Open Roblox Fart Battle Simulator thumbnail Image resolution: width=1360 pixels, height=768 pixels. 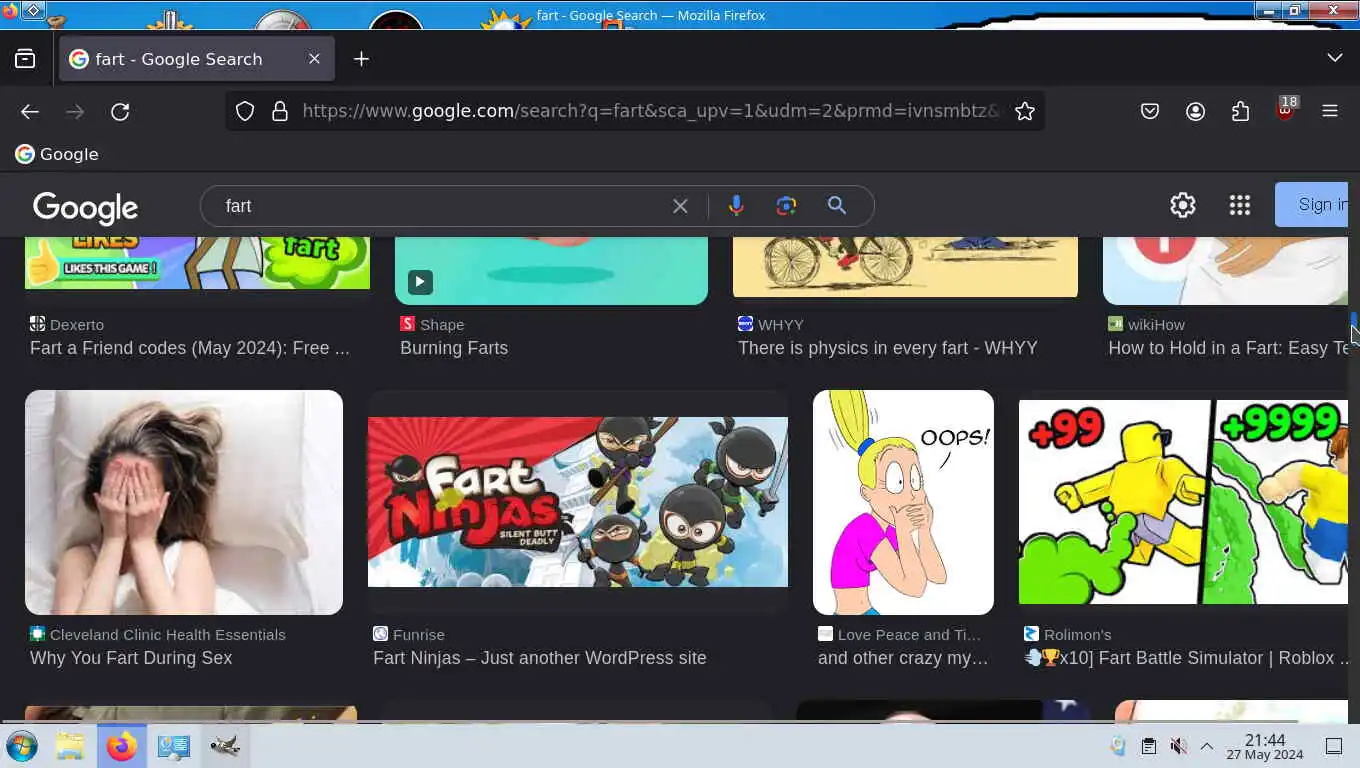click(1183, 502)
